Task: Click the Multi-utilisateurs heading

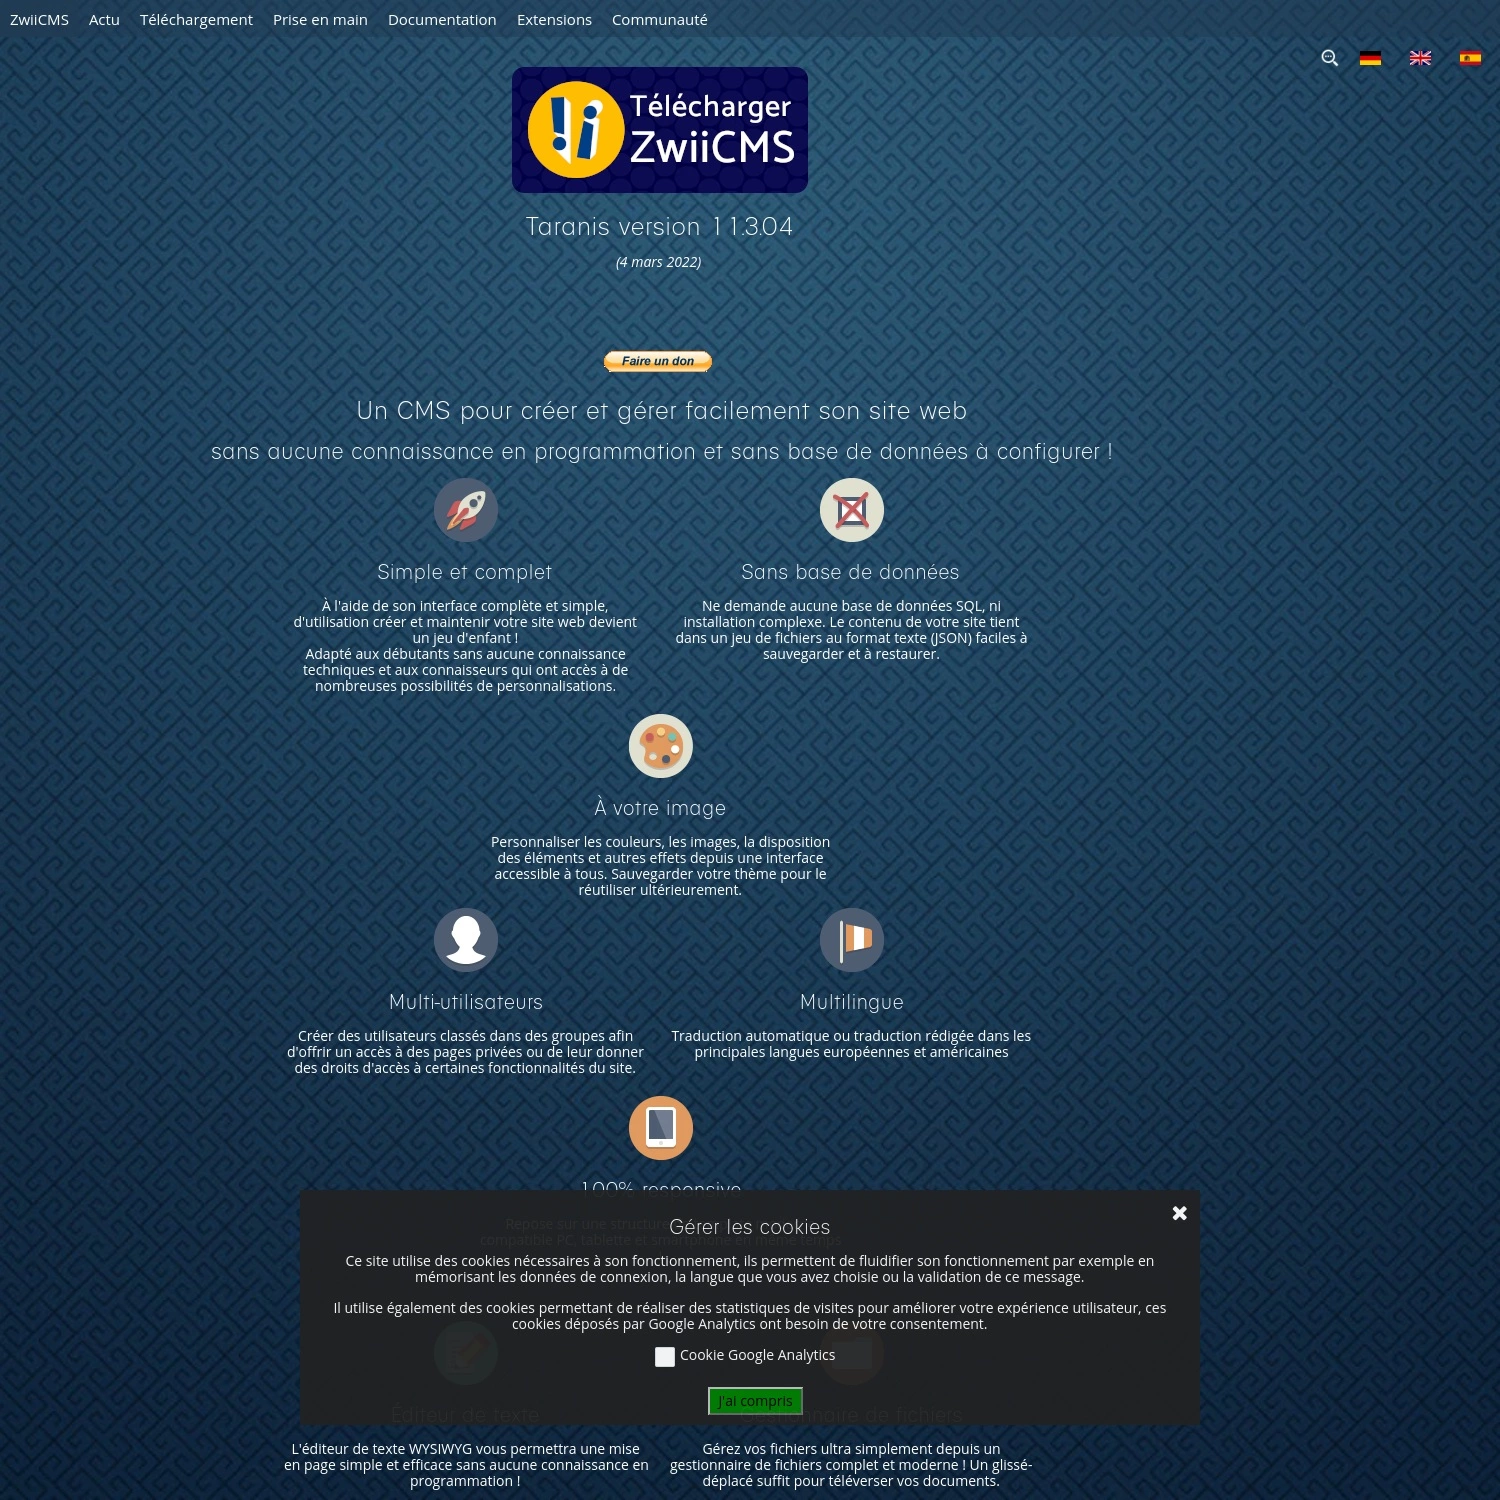Action: (466, 1002)
